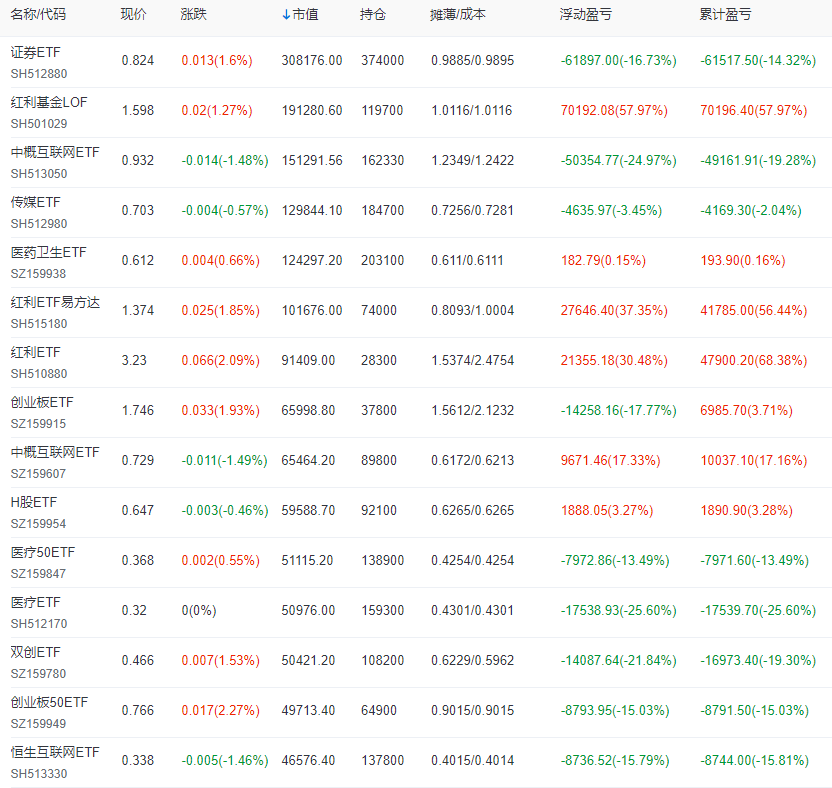The height and width of the screenshot is (788, 832).
Task: Select the code SZ159949
Action: click(38, 724)
